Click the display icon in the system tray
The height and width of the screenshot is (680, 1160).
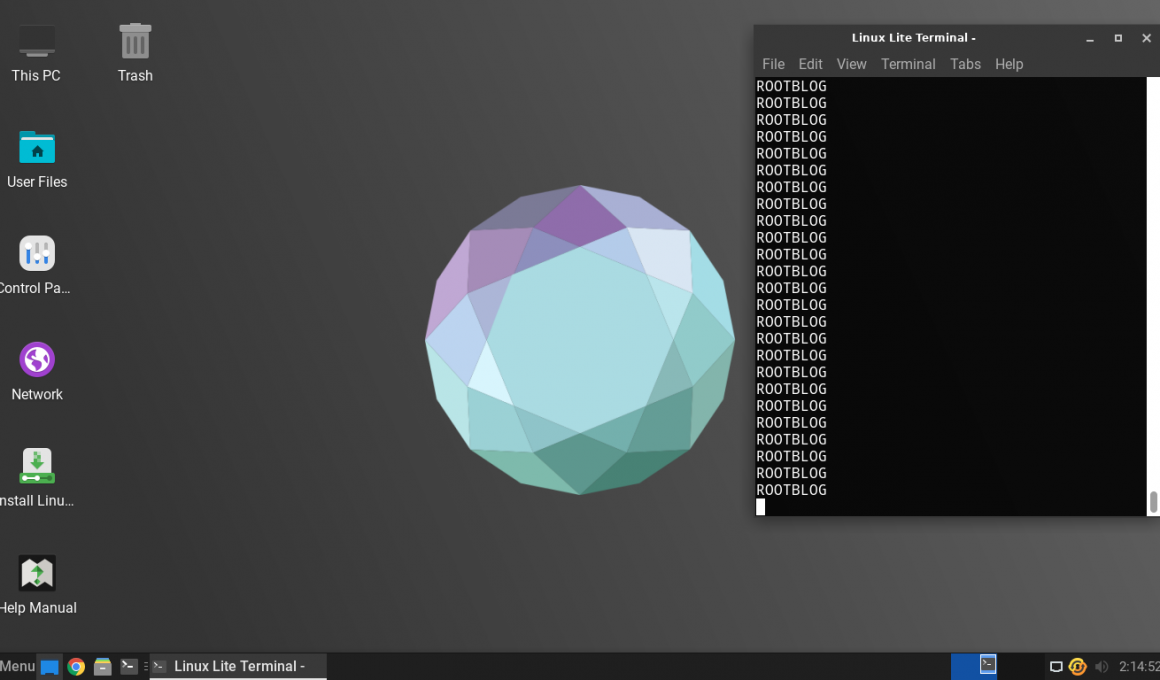1055,666
